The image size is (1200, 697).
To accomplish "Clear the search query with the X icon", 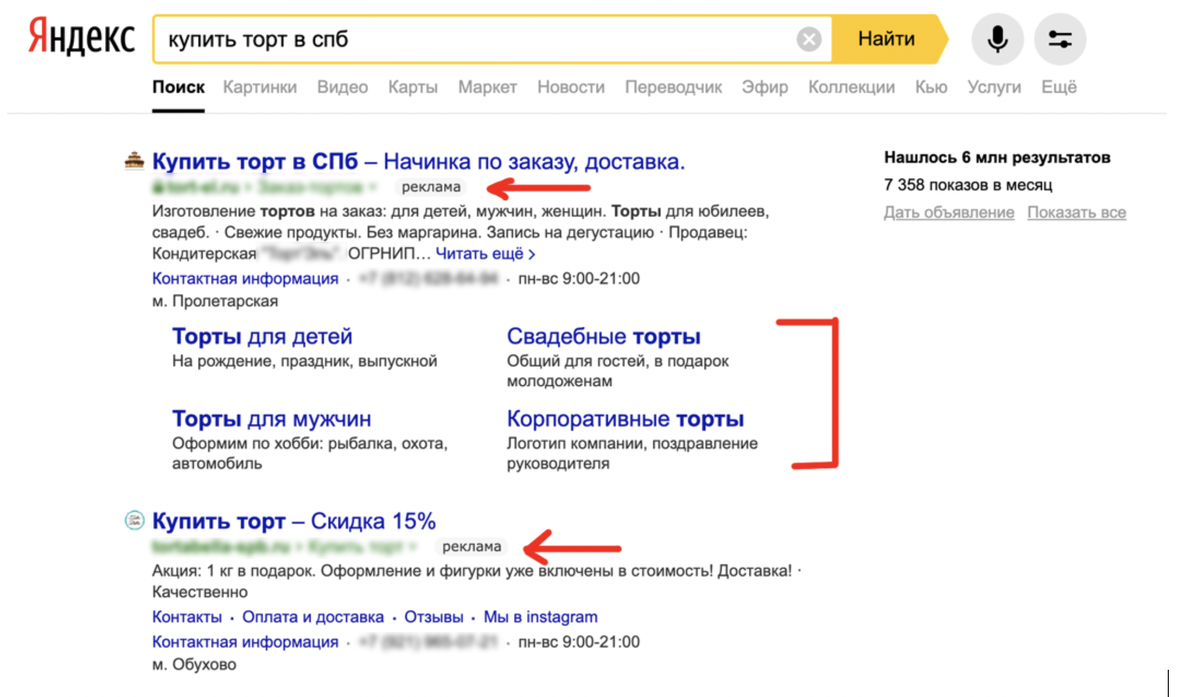I will 809,39.
